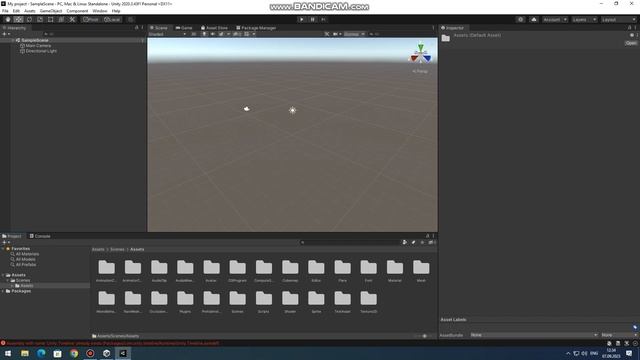
Task: Select the combined Transform tool
Action: coord(61,19)
